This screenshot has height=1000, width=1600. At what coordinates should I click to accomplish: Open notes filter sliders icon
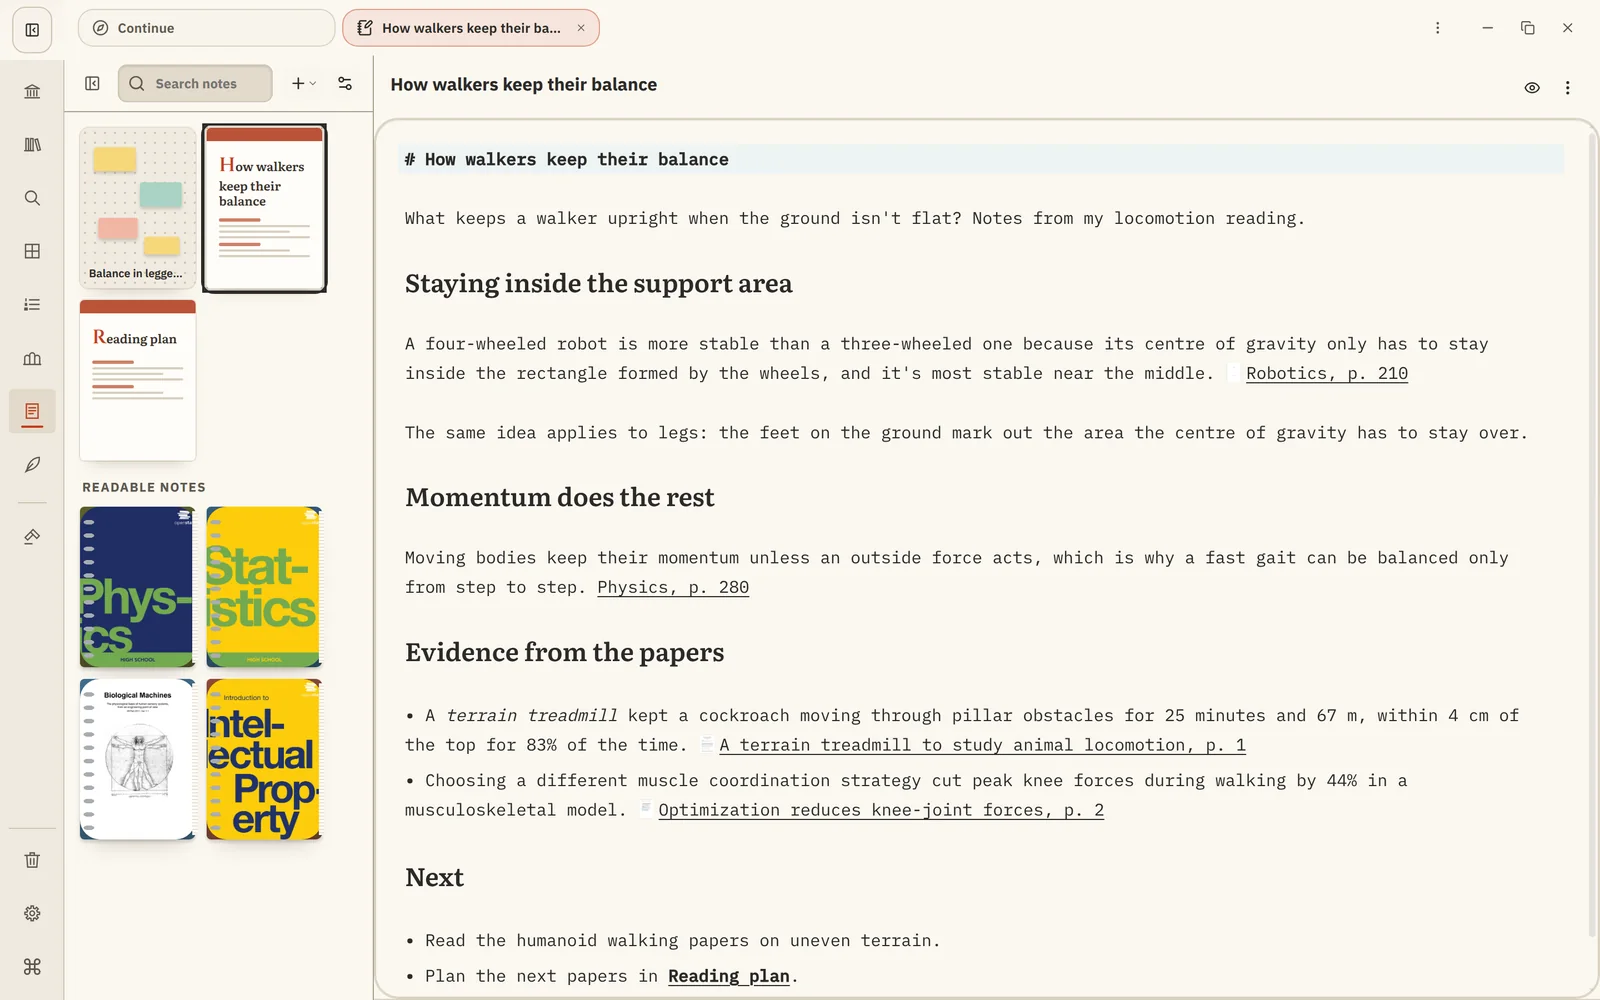(x=345, y=84)
